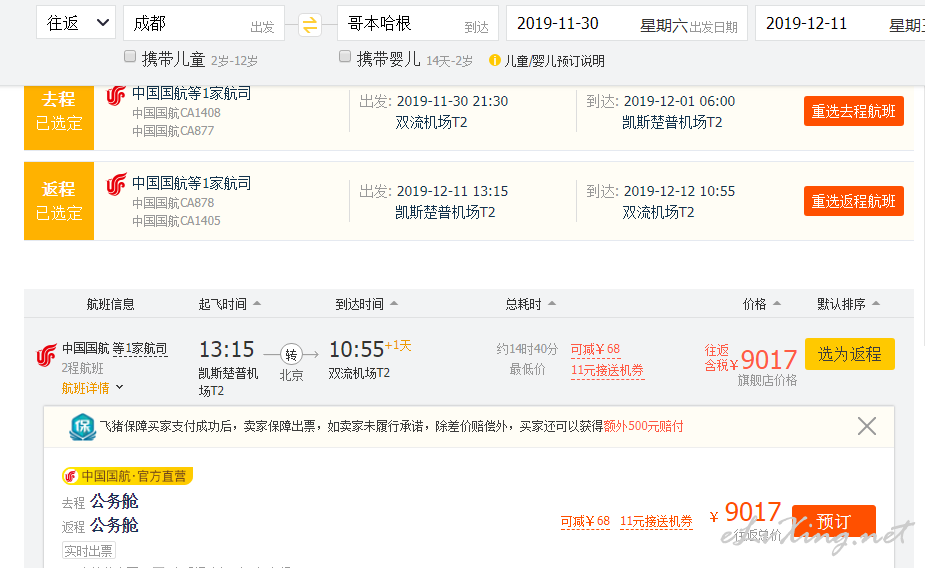Check the 携带儿童 checkbox
The height and width of the screenshot is (568, 925).
click(x=130, y=57)
